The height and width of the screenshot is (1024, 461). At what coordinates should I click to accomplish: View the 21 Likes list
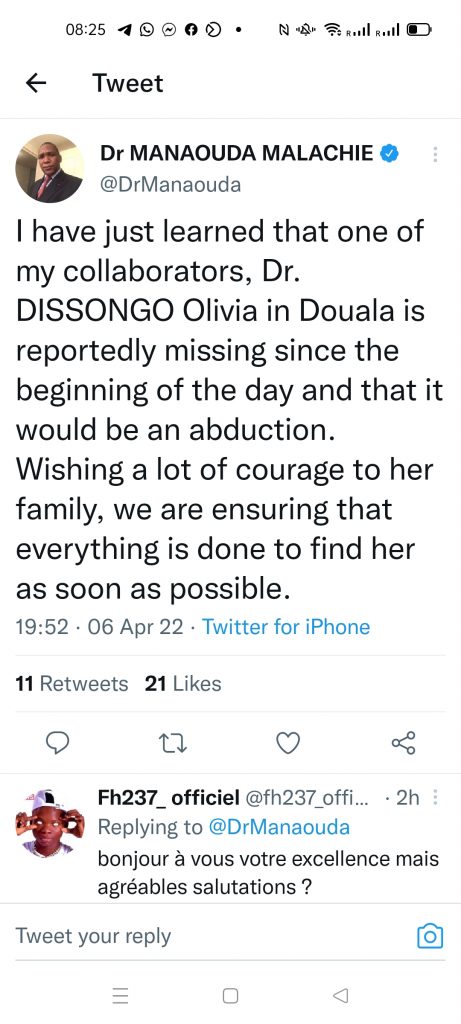[x=183, y=684]
